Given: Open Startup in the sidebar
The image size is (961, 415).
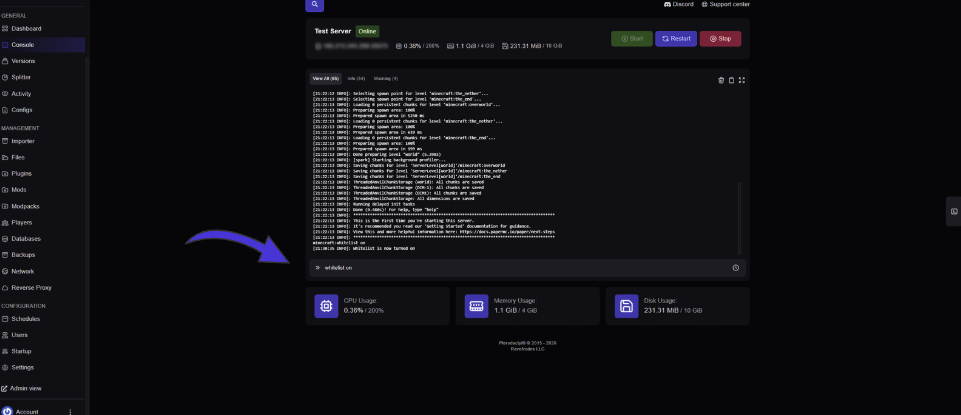Looking at the screenshot, I should pos(17,351).
